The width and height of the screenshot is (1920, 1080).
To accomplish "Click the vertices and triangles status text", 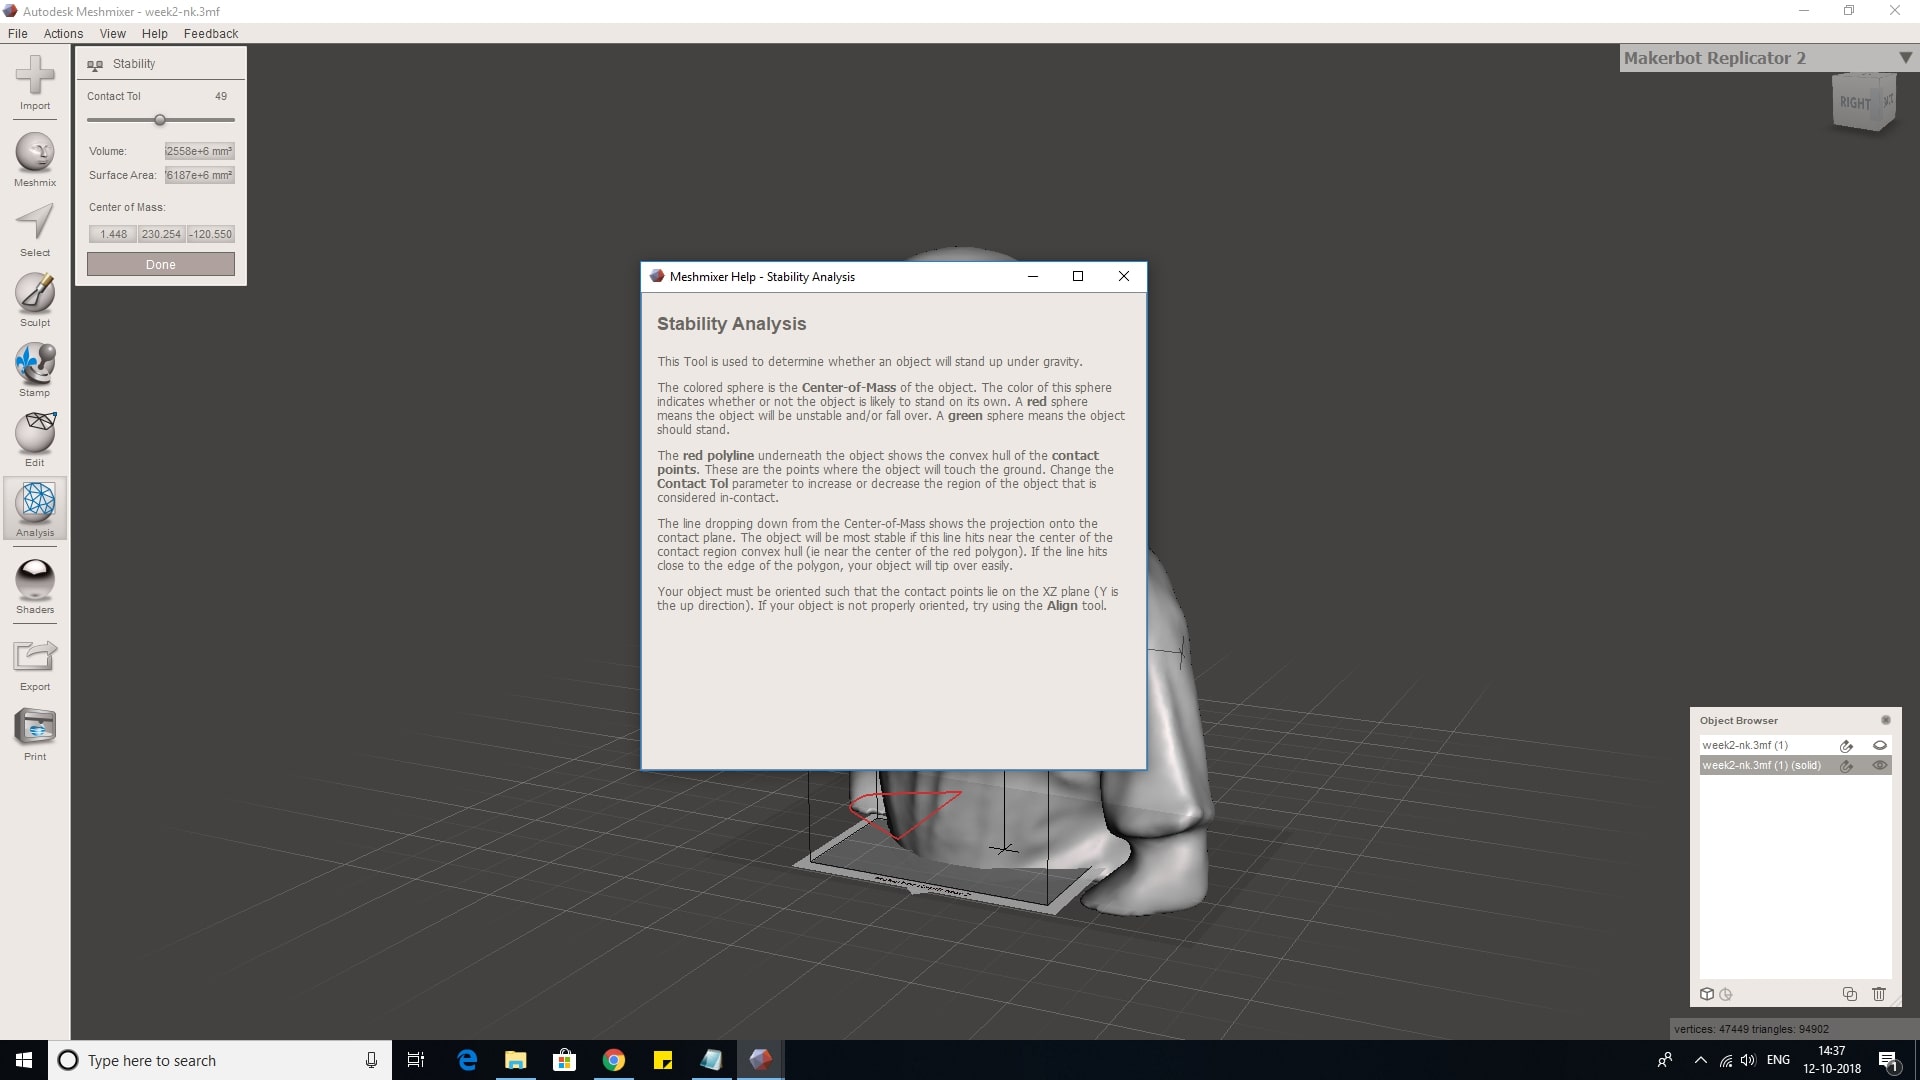I will point(1751,1029).
